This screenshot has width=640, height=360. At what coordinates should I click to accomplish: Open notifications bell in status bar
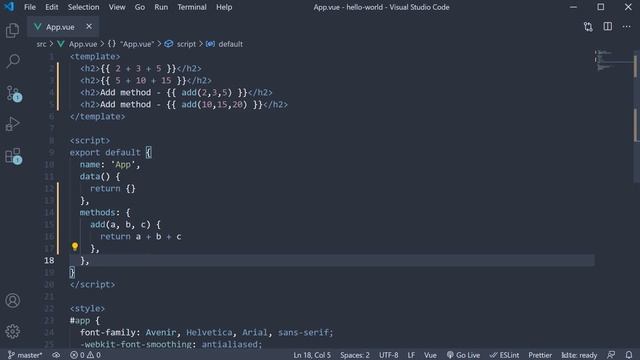pyautogui.click(x=629, y=355)
